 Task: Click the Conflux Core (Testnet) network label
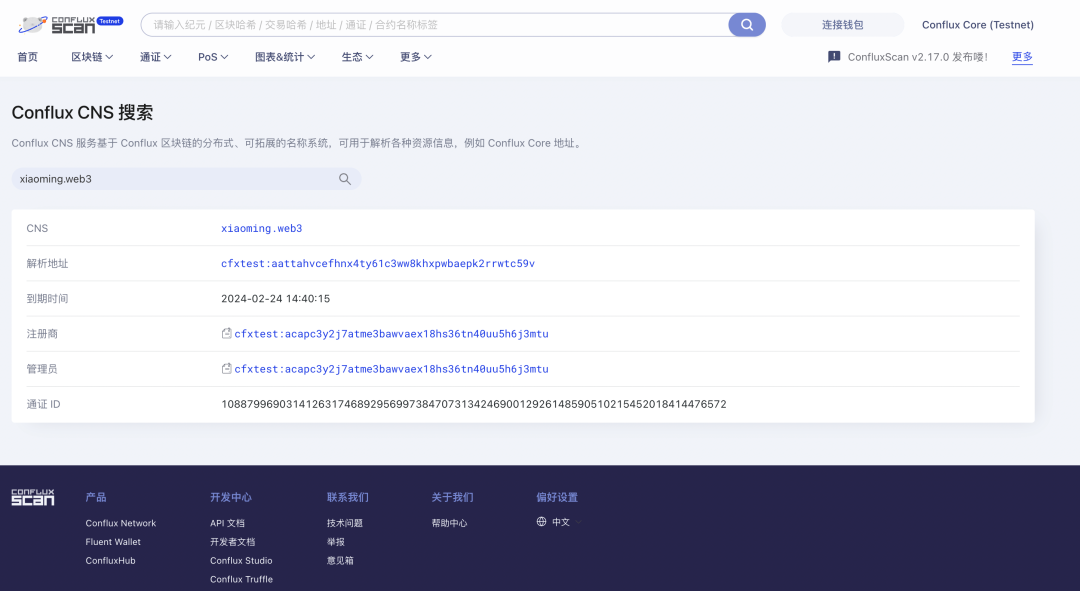tap(977, 25)
